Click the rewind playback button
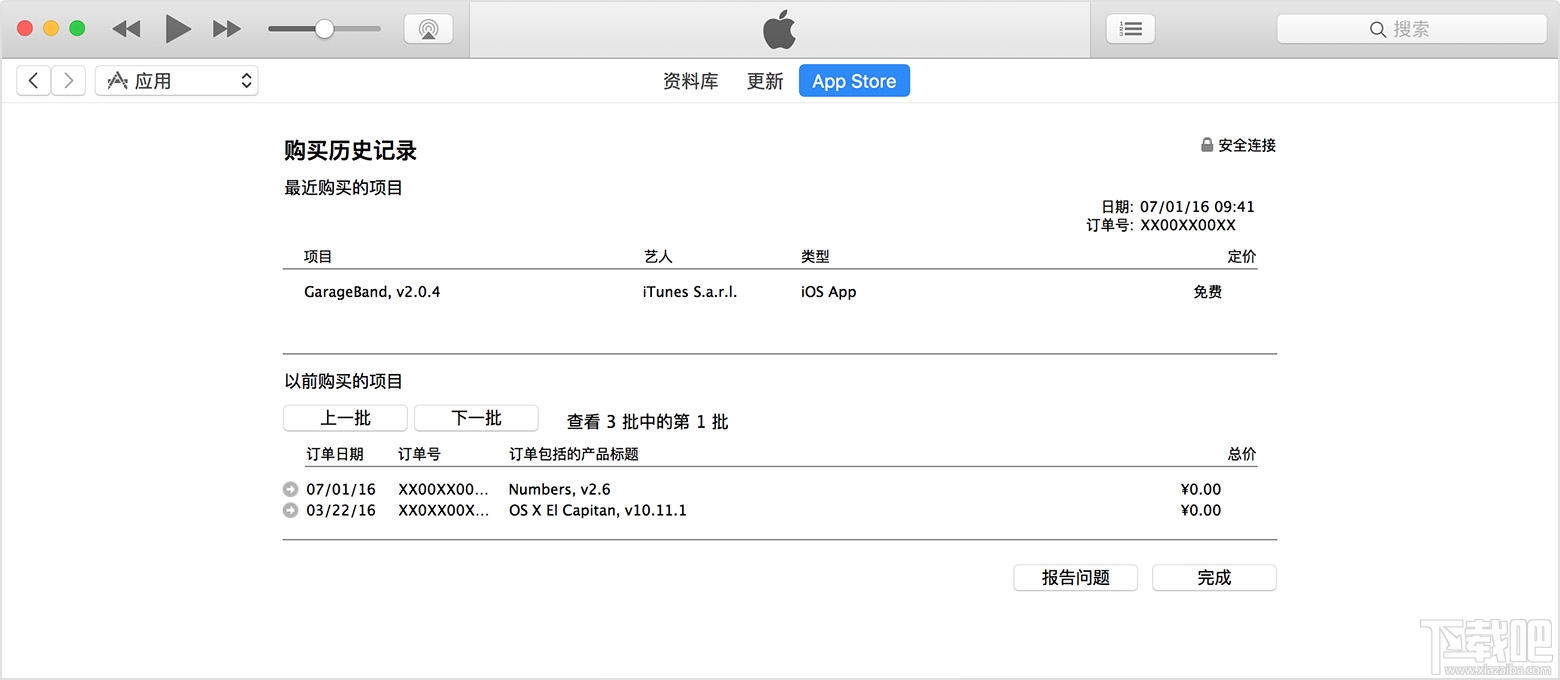This screenshot has height=680, width=1560. click(126, 29)
